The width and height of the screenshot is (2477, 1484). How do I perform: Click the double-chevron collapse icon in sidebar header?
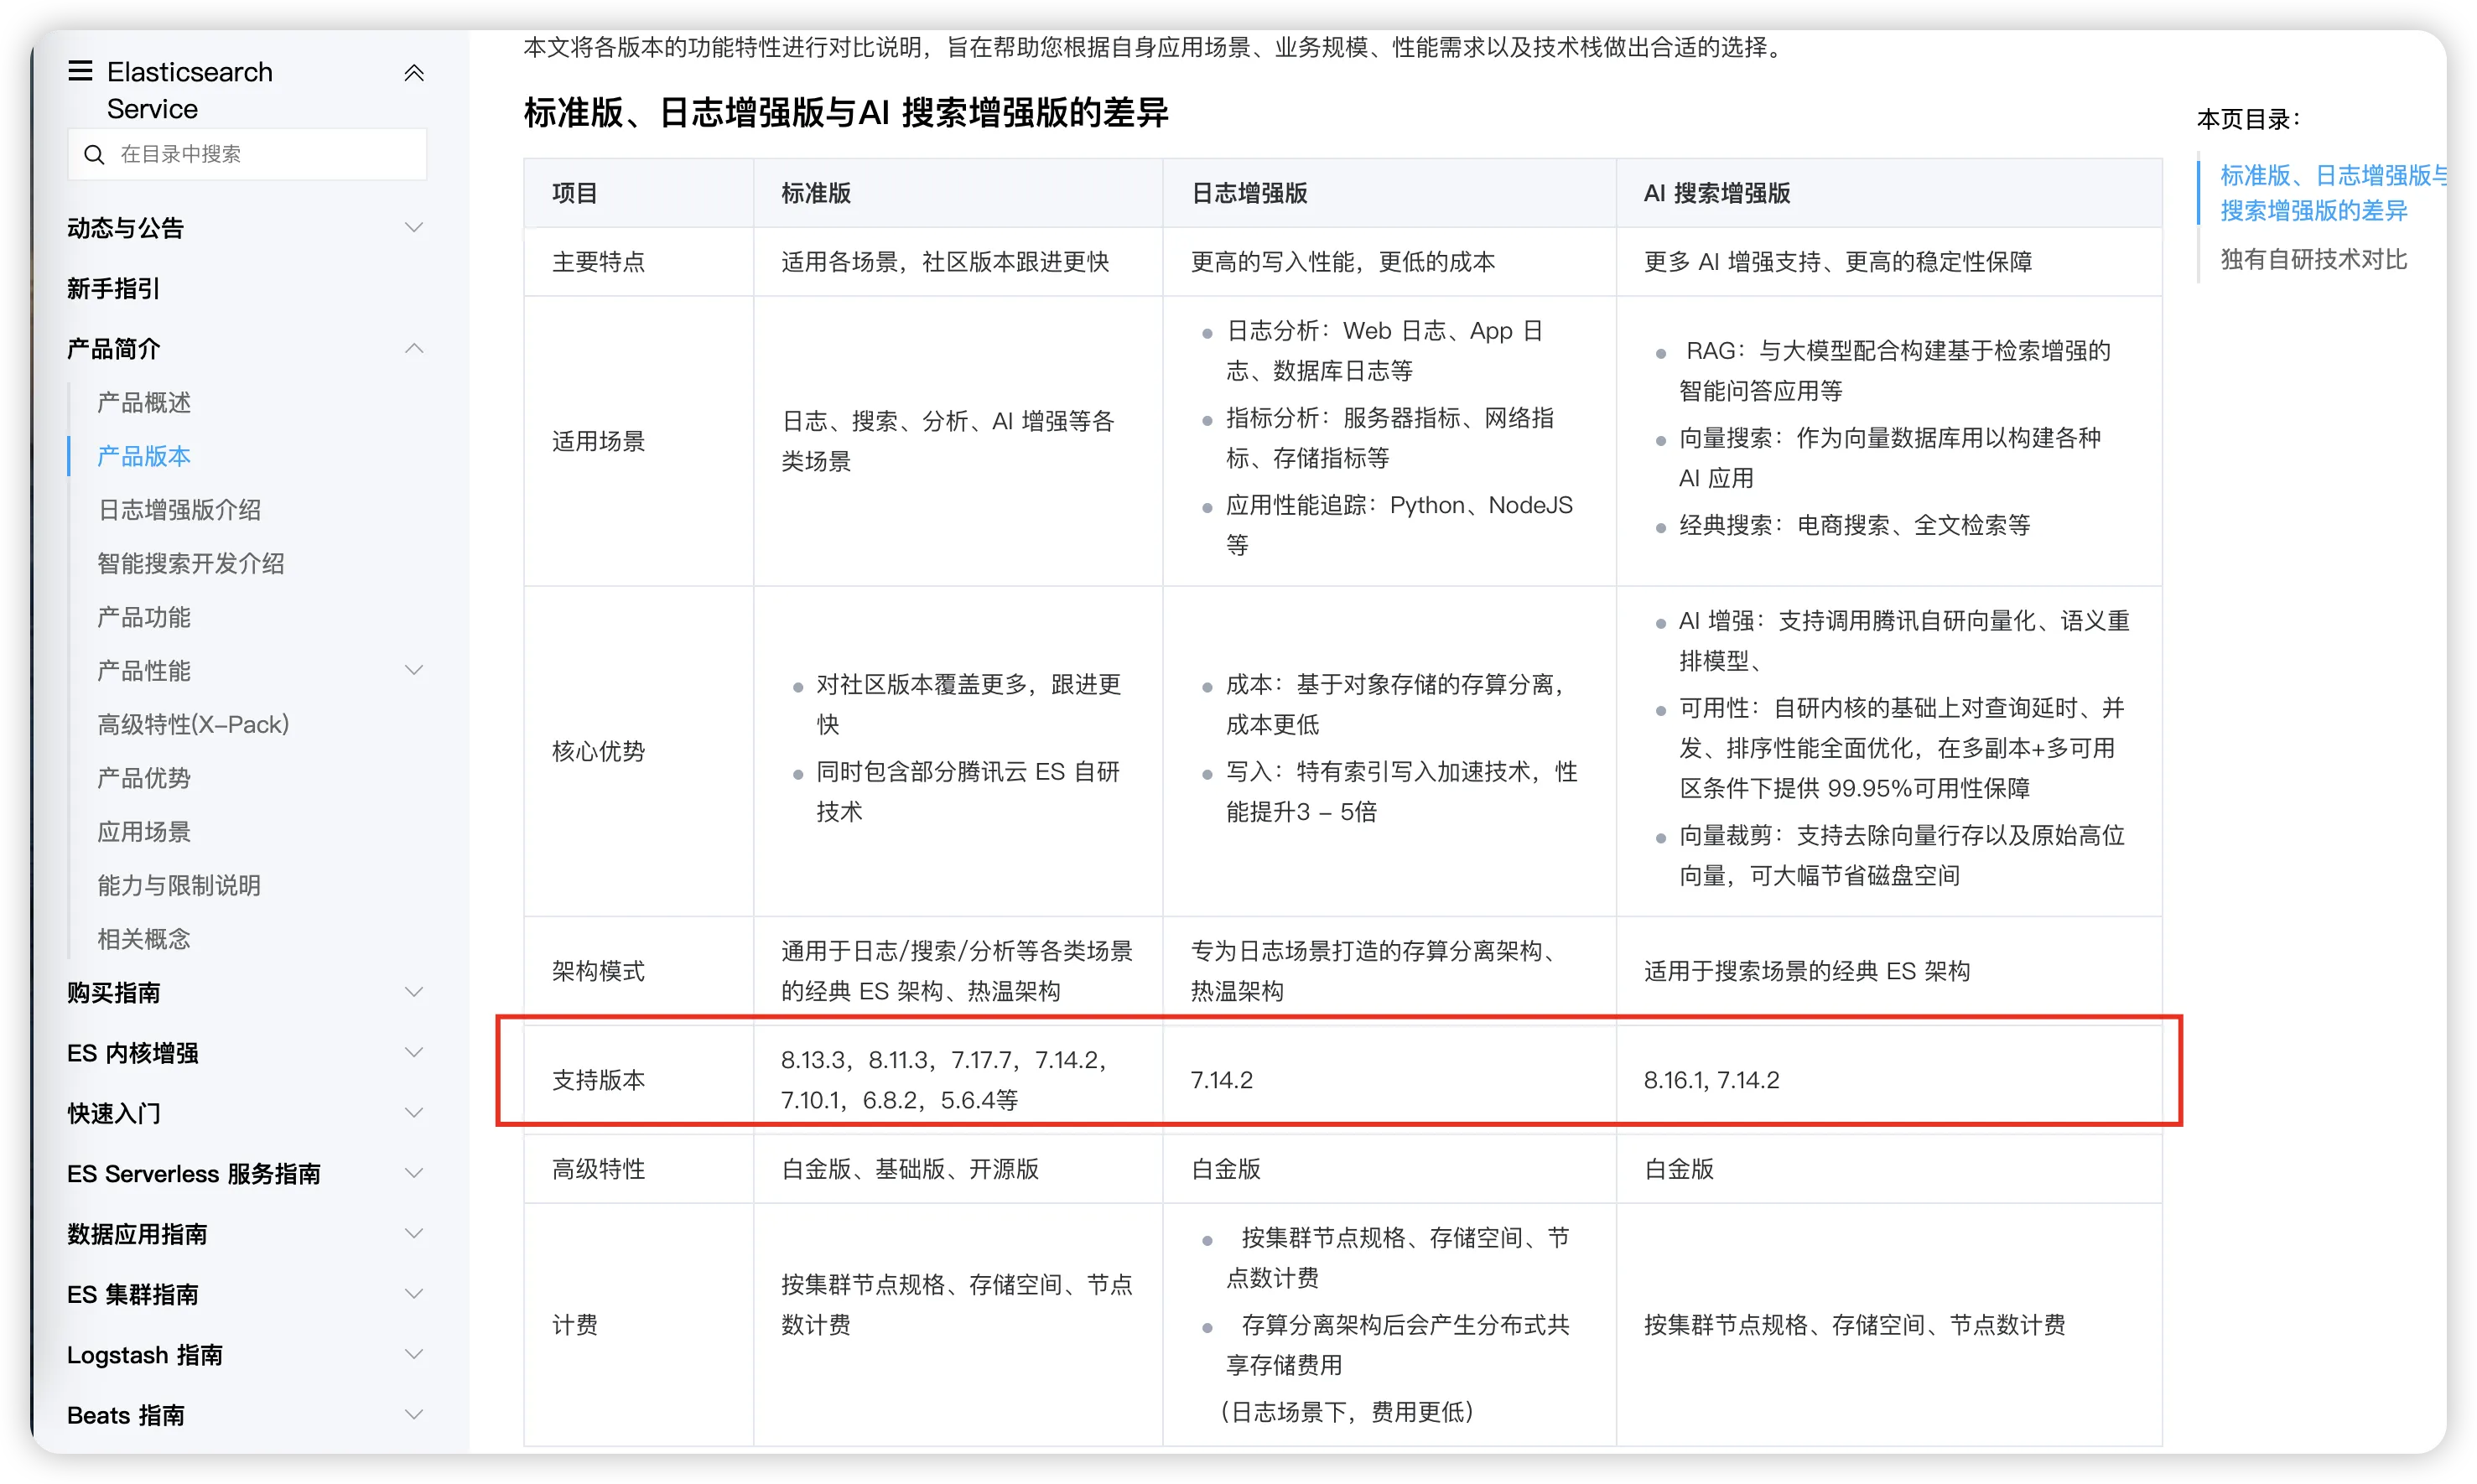414,73
